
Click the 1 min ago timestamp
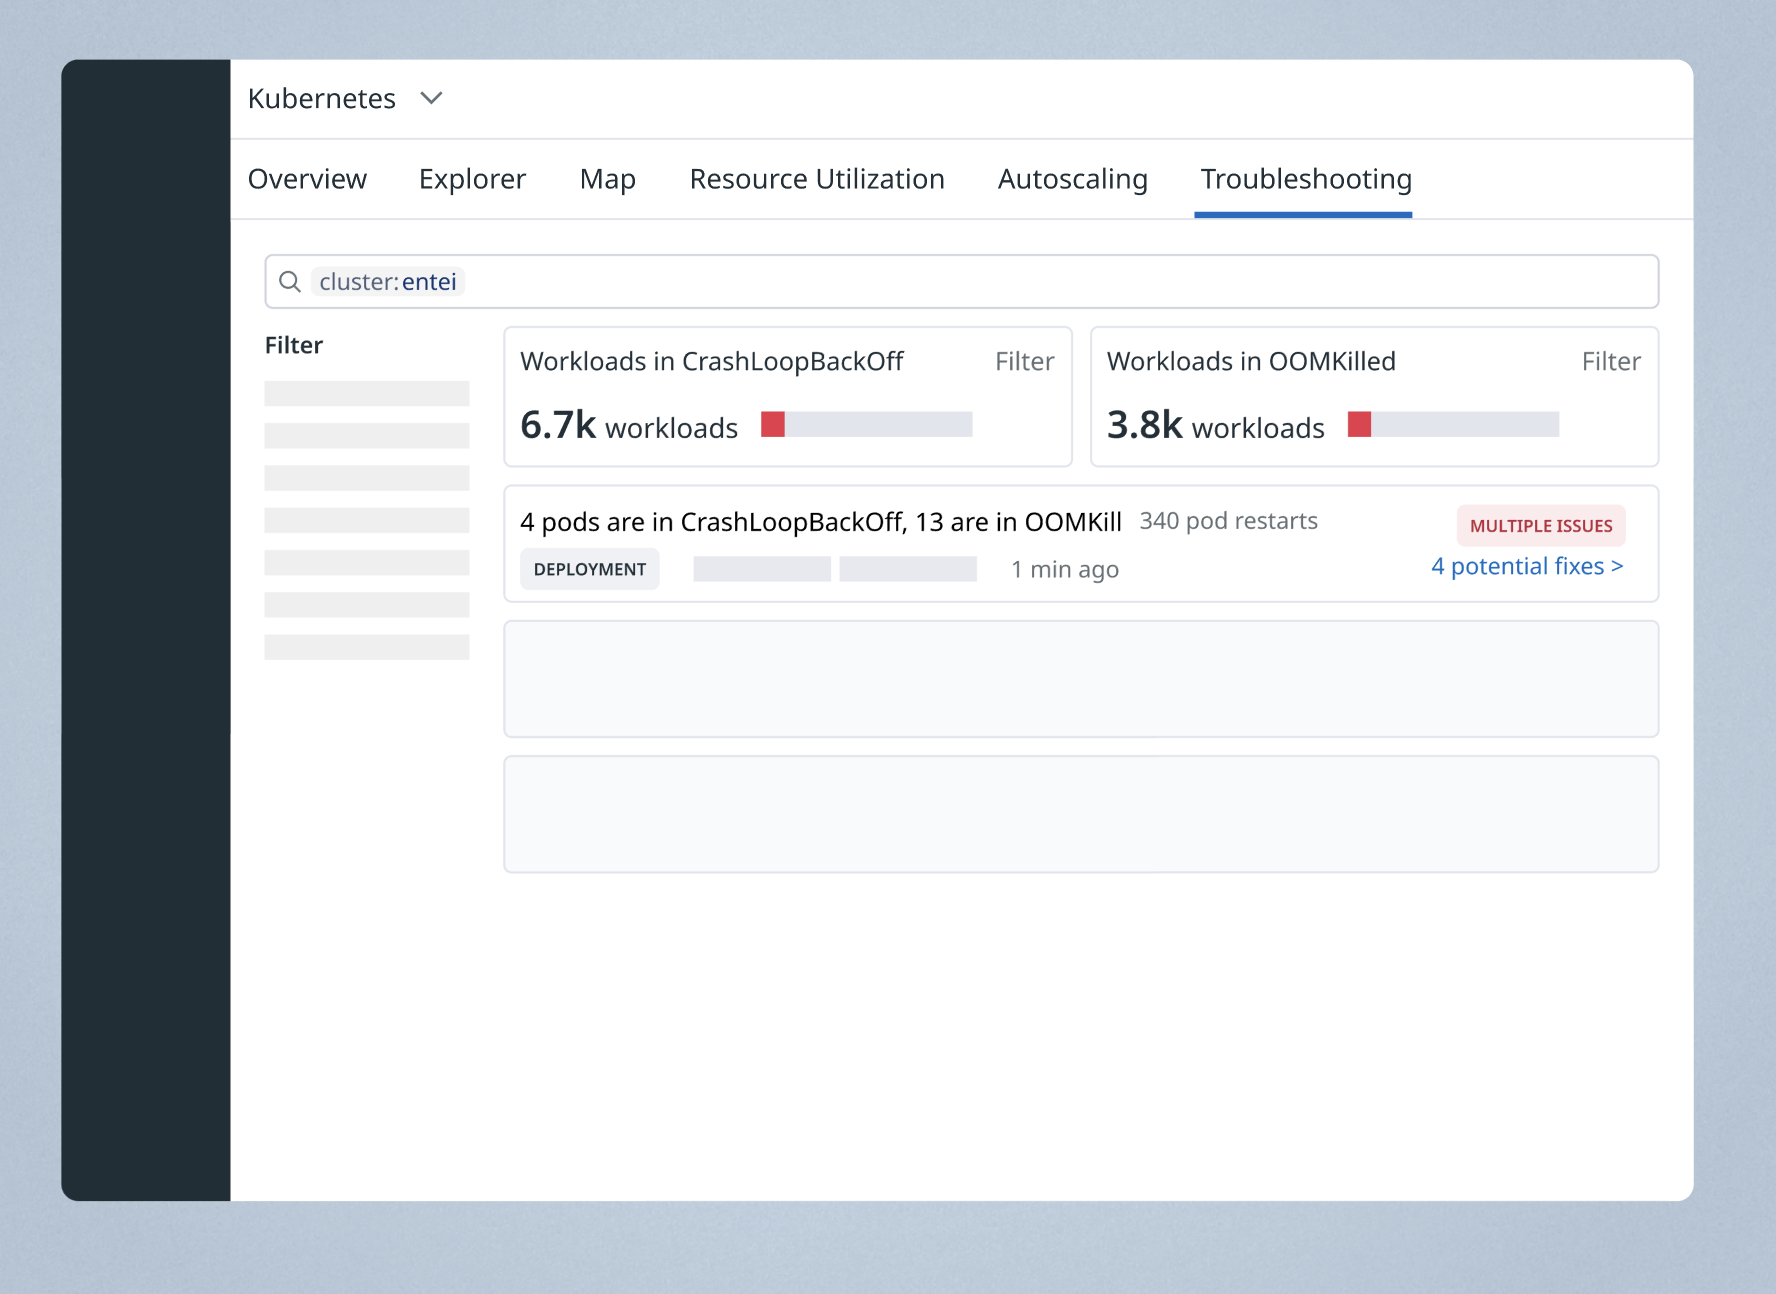coord(1063,569)
